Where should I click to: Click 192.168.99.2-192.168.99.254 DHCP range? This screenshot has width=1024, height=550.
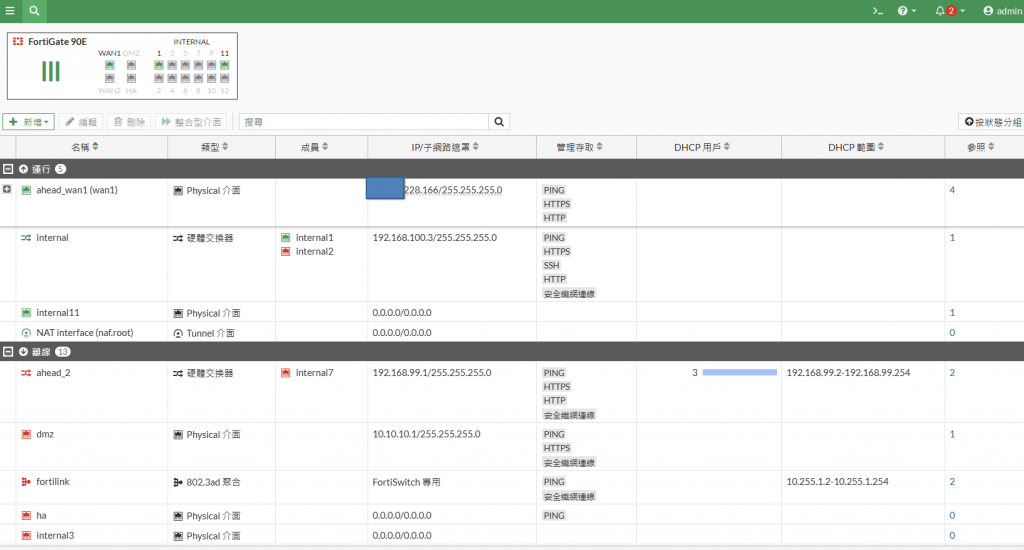point(848,372)
